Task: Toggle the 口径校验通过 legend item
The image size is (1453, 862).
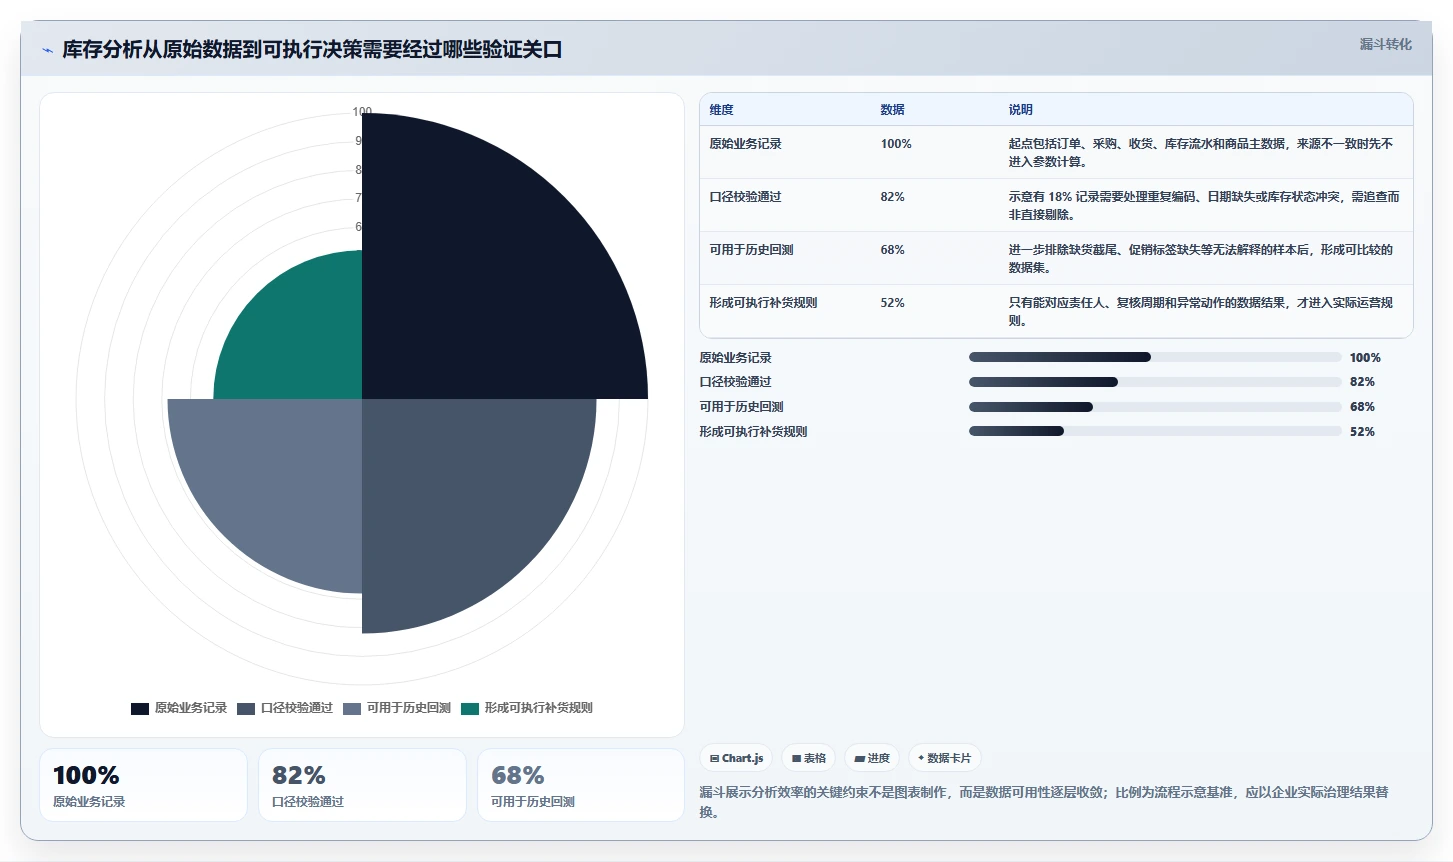Action: pos(285,708)
